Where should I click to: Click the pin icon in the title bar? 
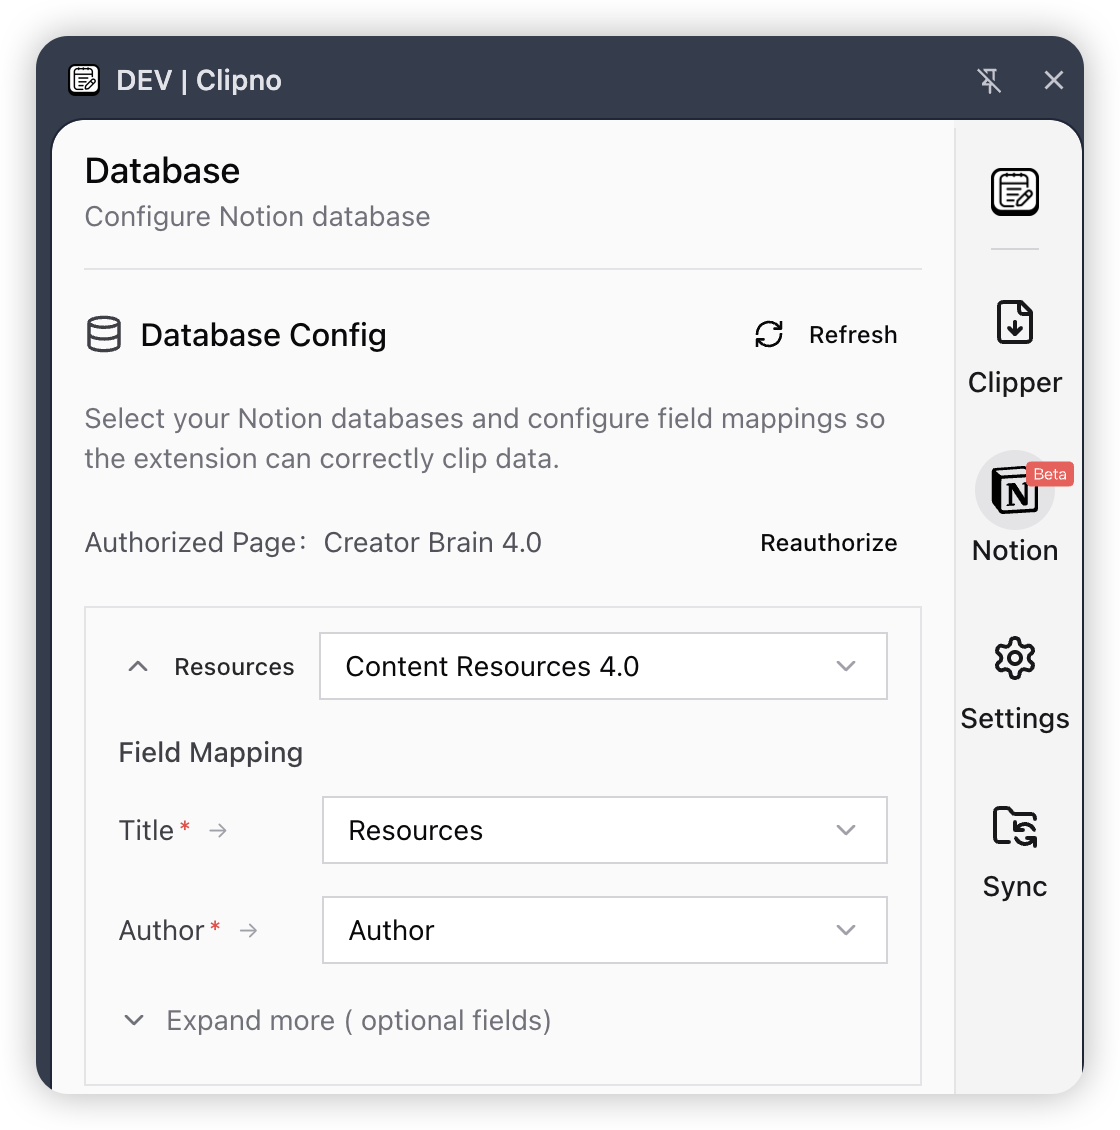pyautogui.click(x=989, y=81)
